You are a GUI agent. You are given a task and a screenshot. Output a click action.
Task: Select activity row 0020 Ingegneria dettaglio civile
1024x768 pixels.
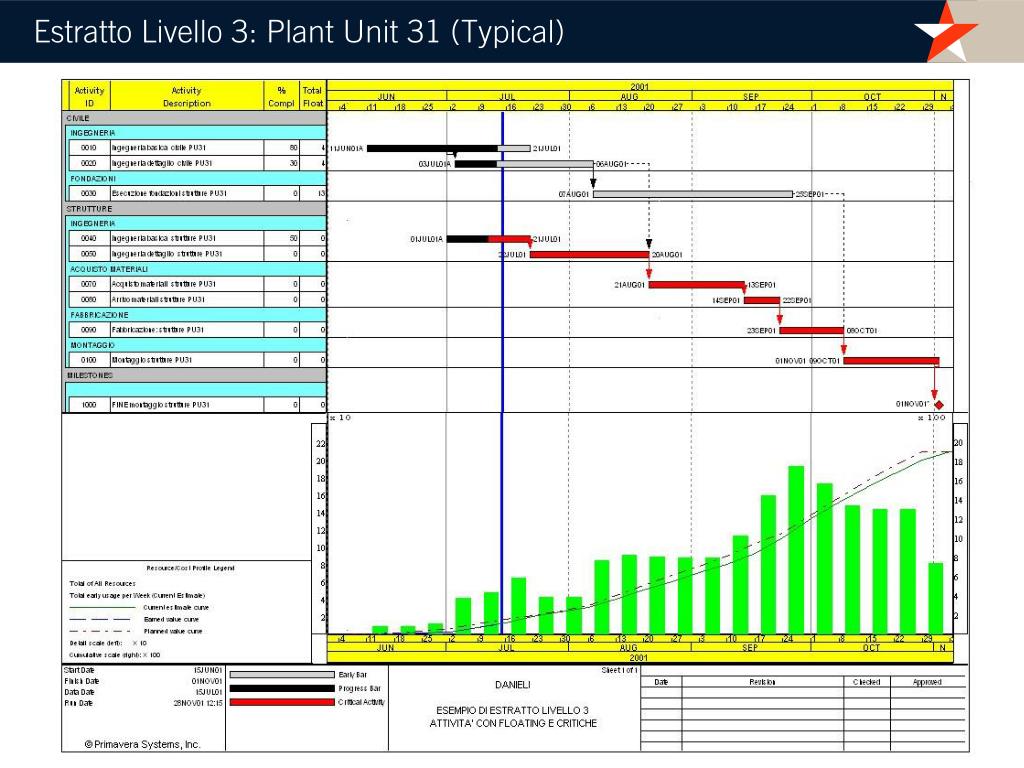coord(197,163)
